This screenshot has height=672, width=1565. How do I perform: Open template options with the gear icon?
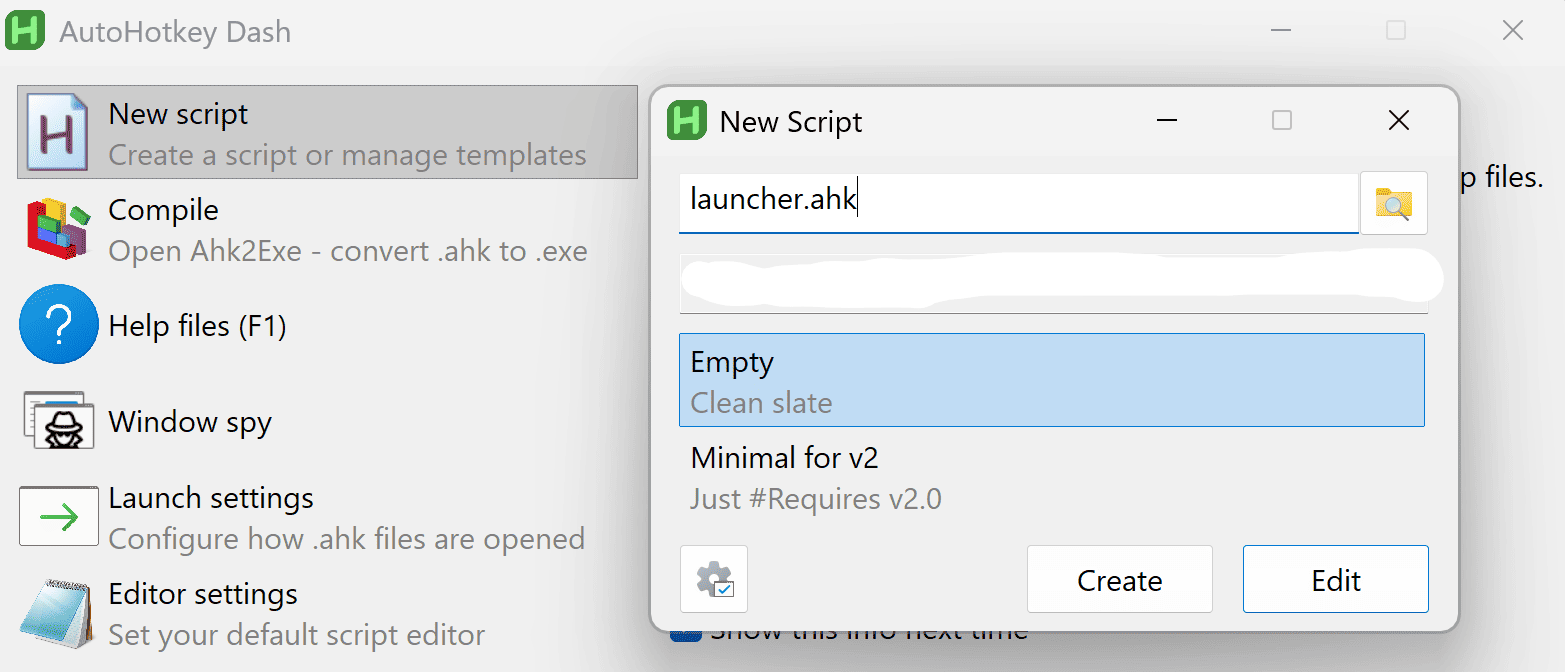click(x=714, y=579)
